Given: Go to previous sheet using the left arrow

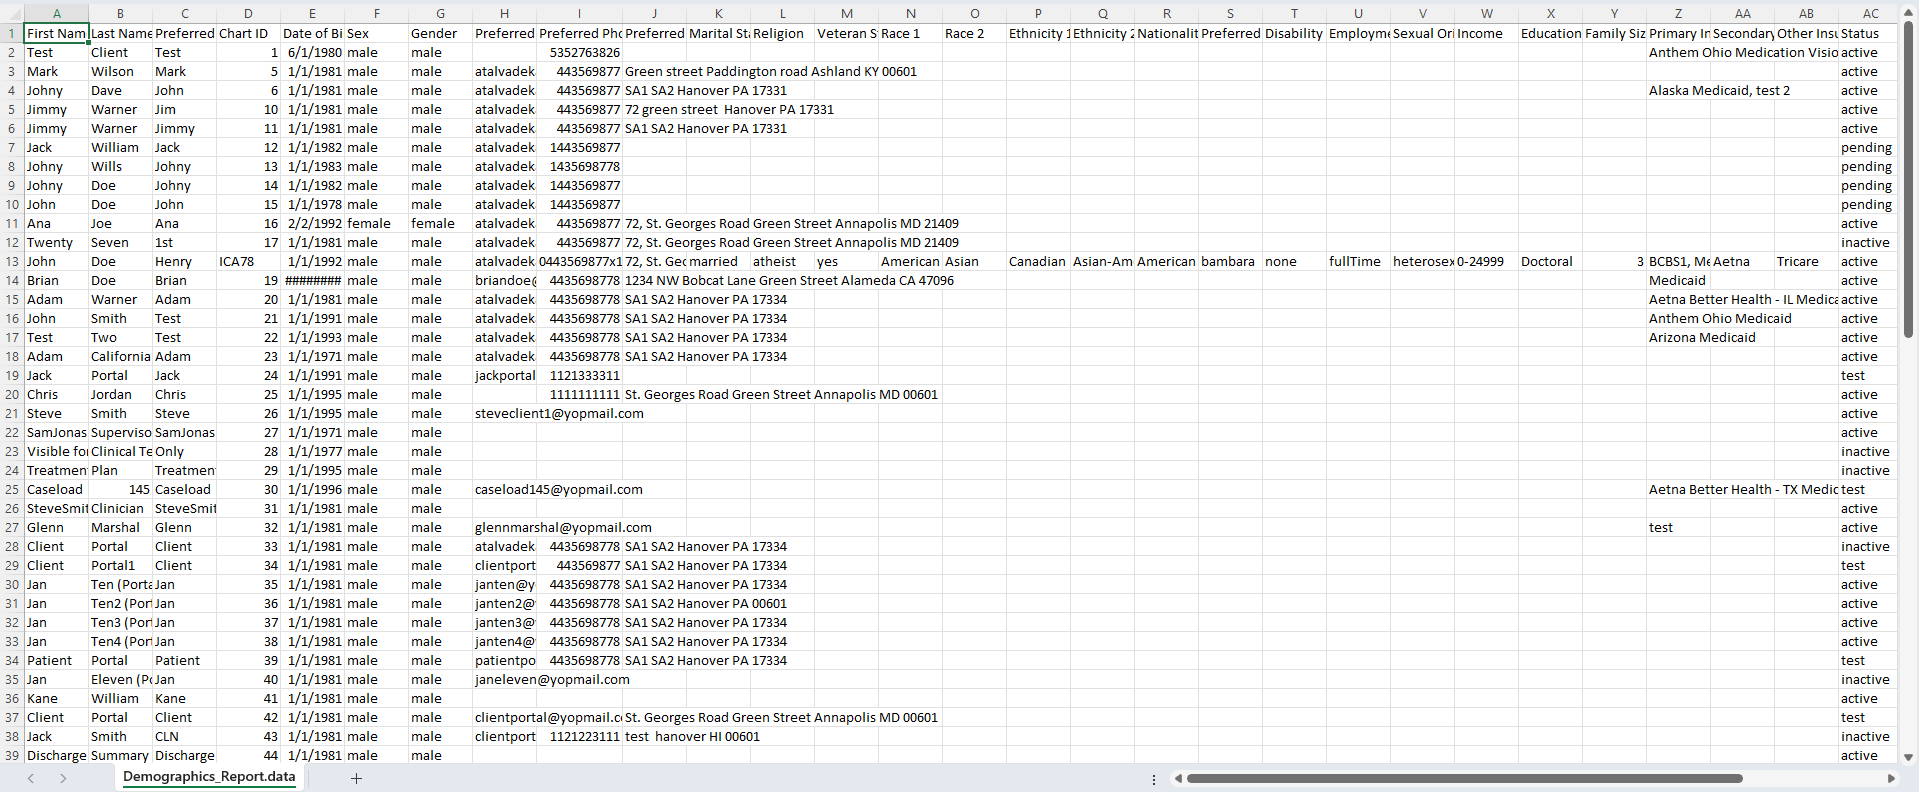Looking at the screenshot, I should click(x=31, y=778).
